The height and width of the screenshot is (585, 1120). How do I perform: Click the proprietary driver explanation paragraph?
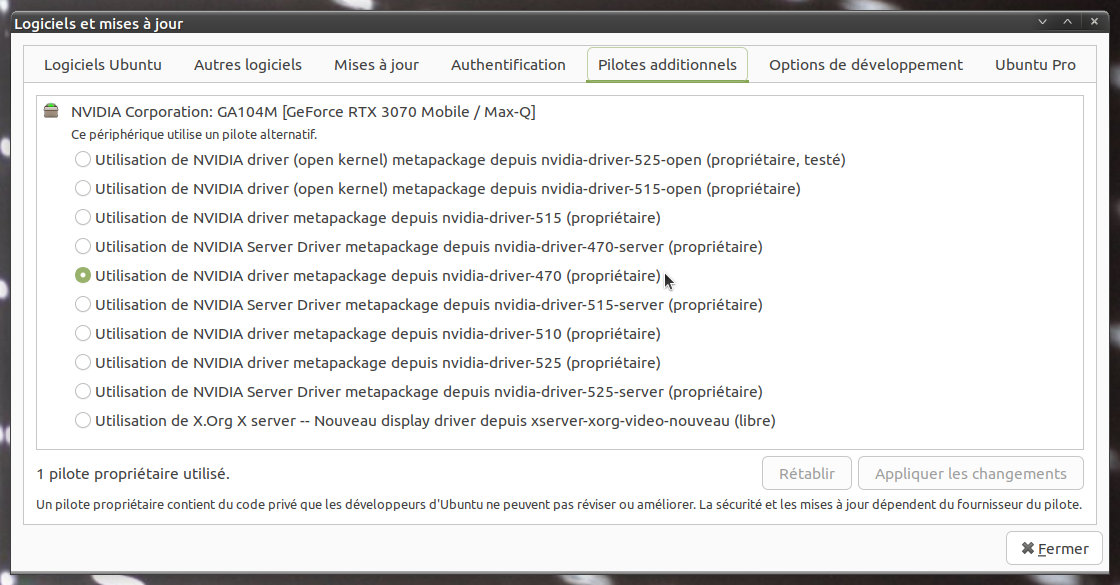(559, 504)
